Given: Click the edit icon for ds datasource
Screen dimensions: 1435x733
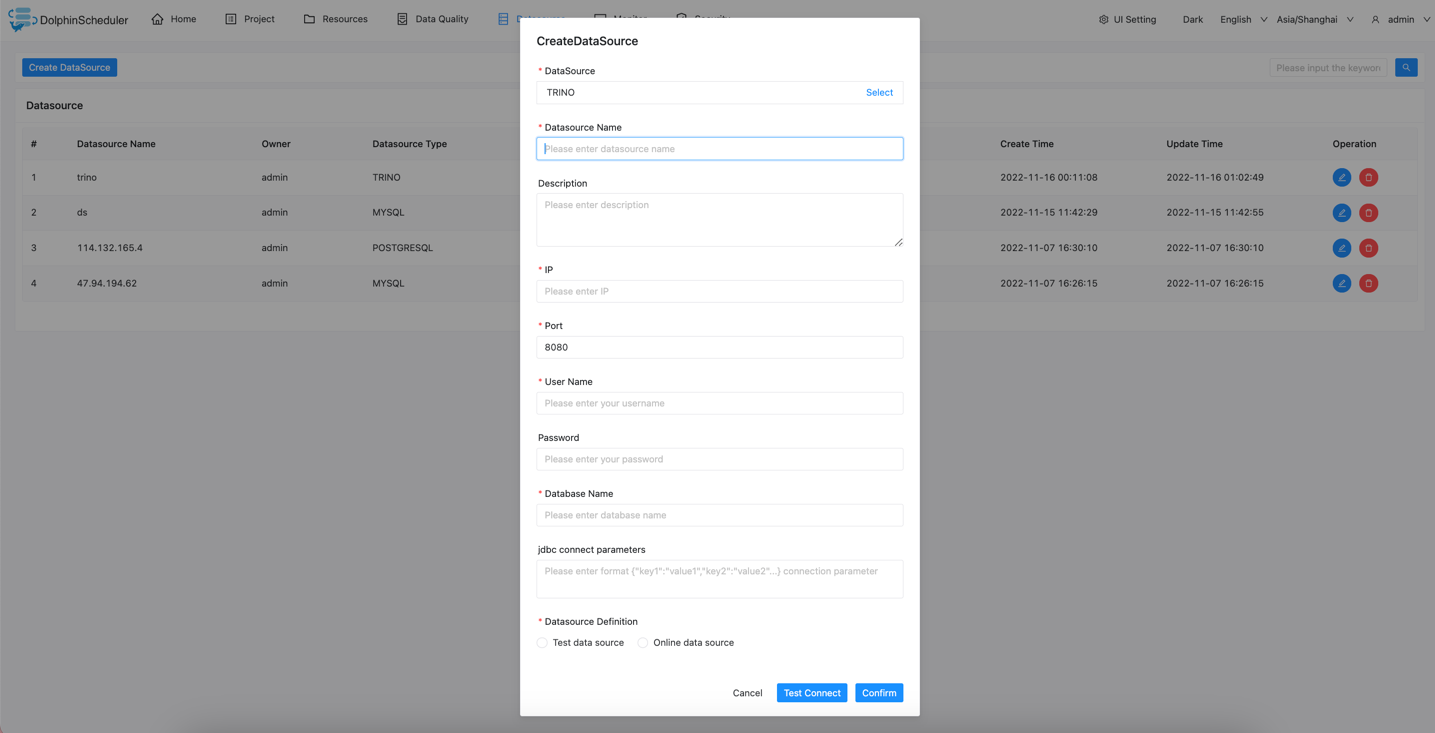Looking at the screenshot, I should pyautogui.click(x=1341, y=213).
